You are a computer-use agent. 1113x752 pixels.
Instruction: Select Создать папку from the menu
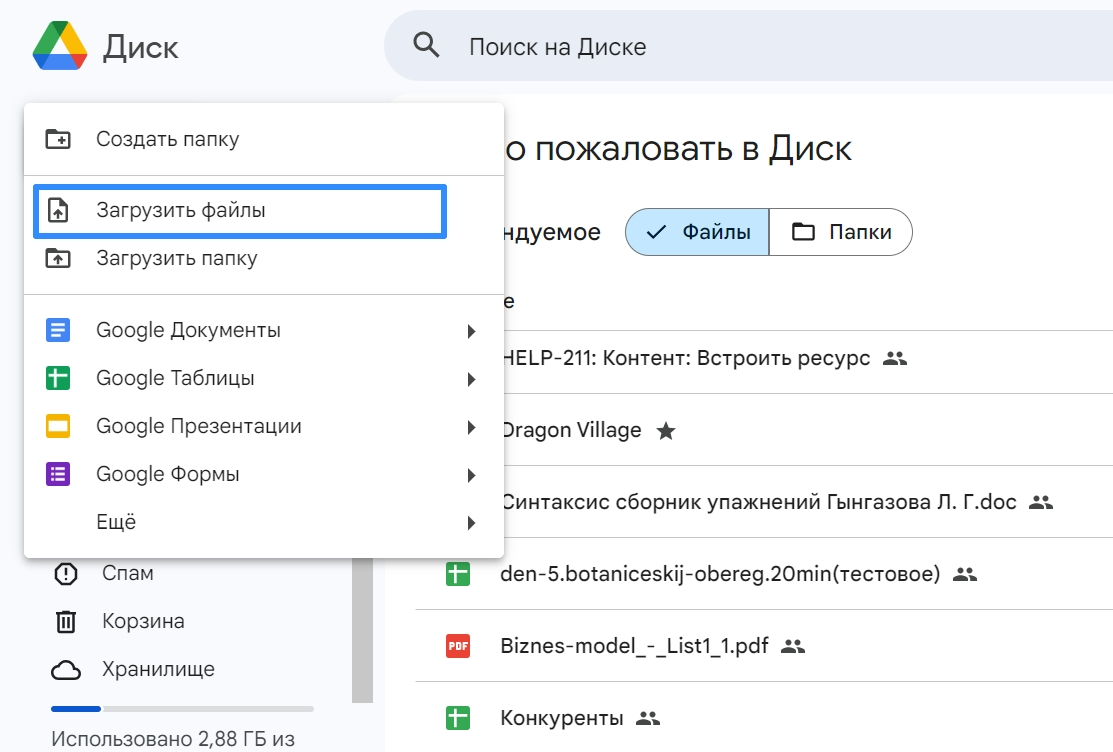167,139
